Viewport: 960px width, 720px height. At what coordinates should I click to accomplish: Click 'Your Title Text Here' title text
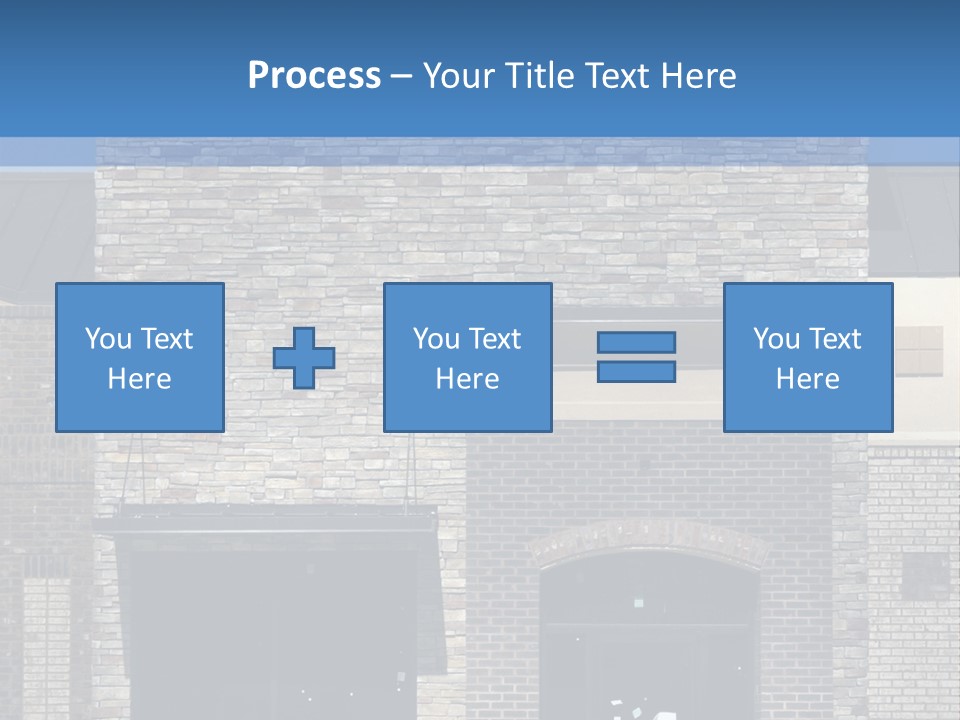click(x=580, y=75)
